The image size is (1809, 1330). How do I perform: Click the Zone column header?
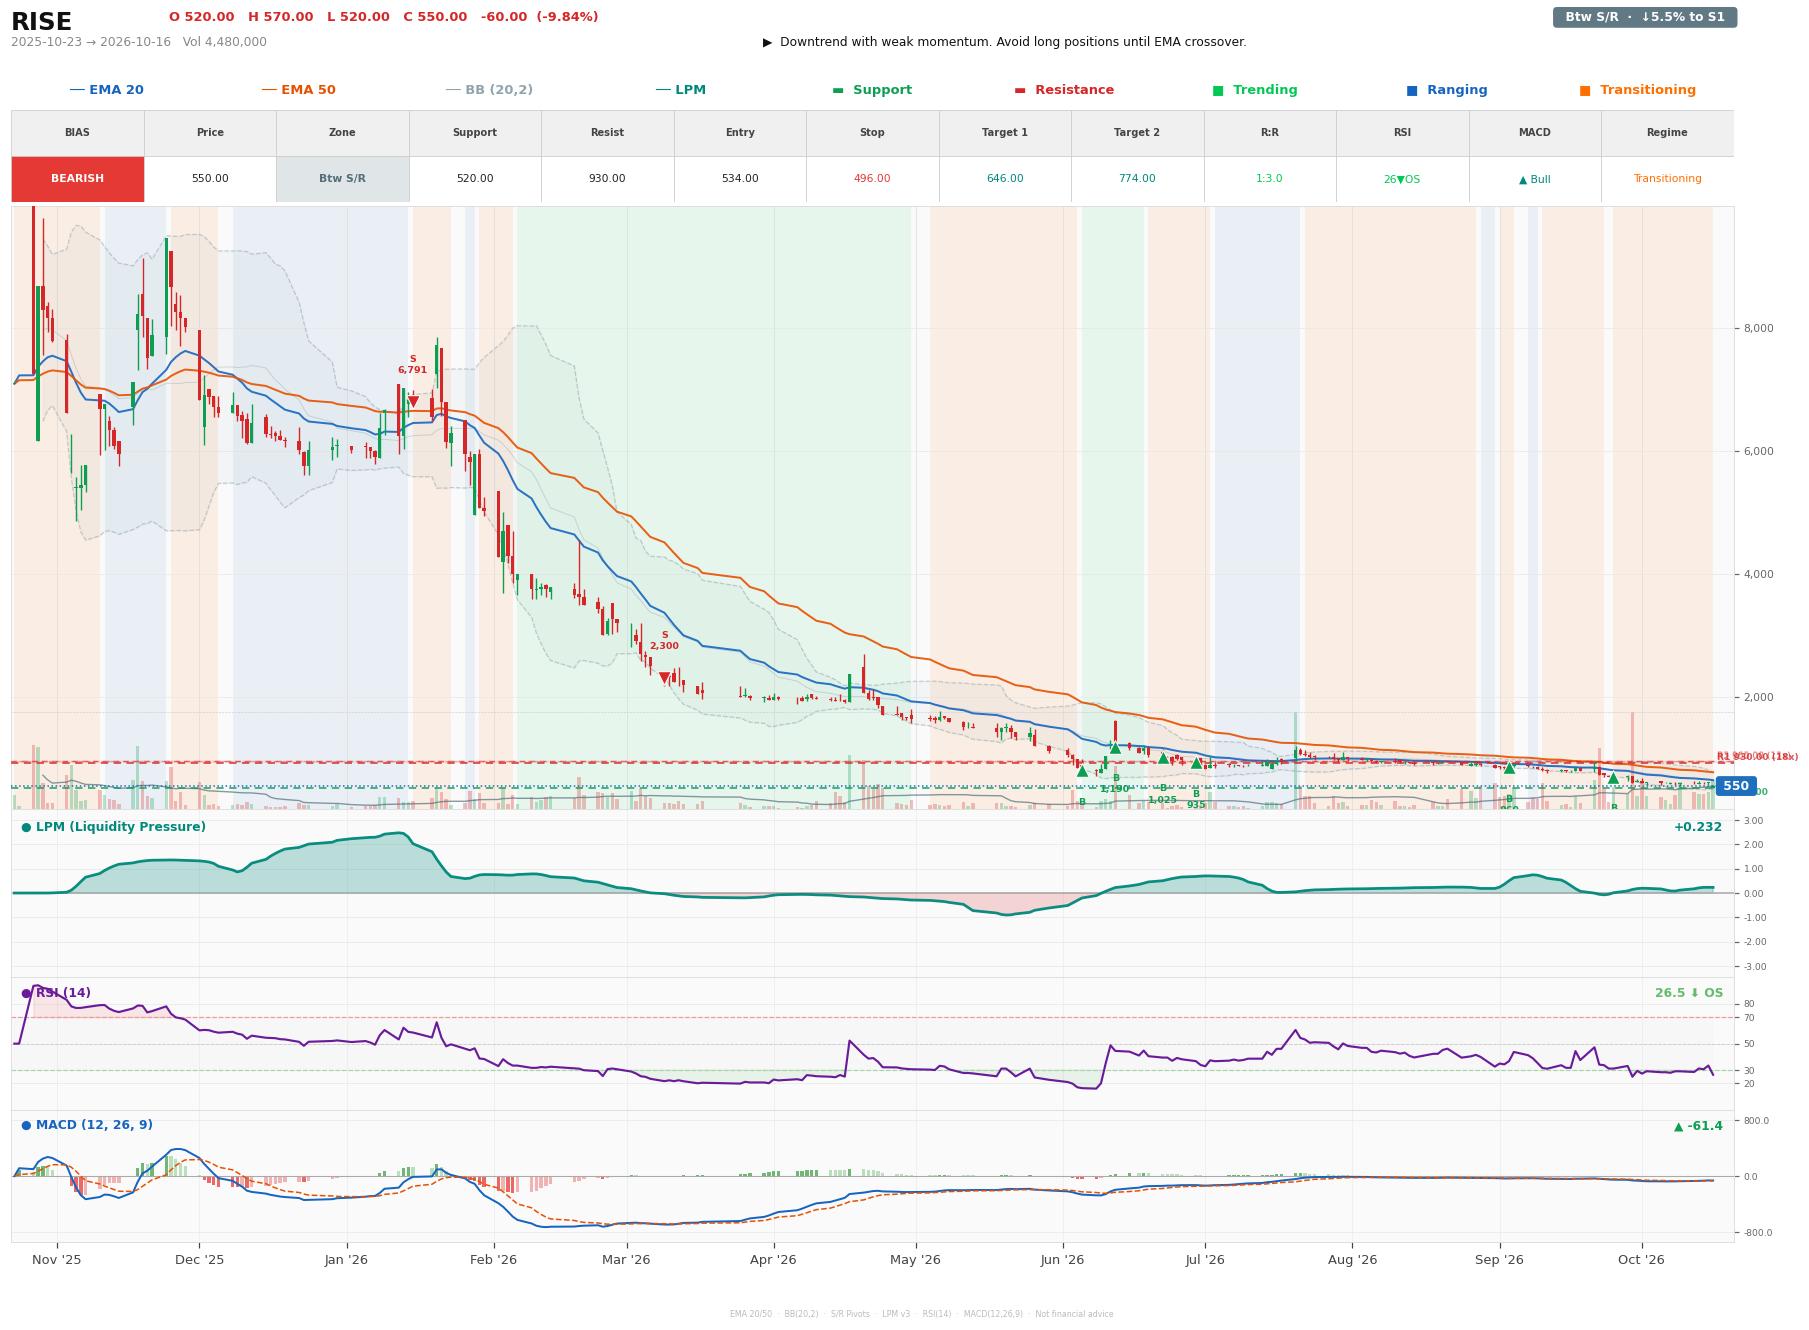coord(342,133)
